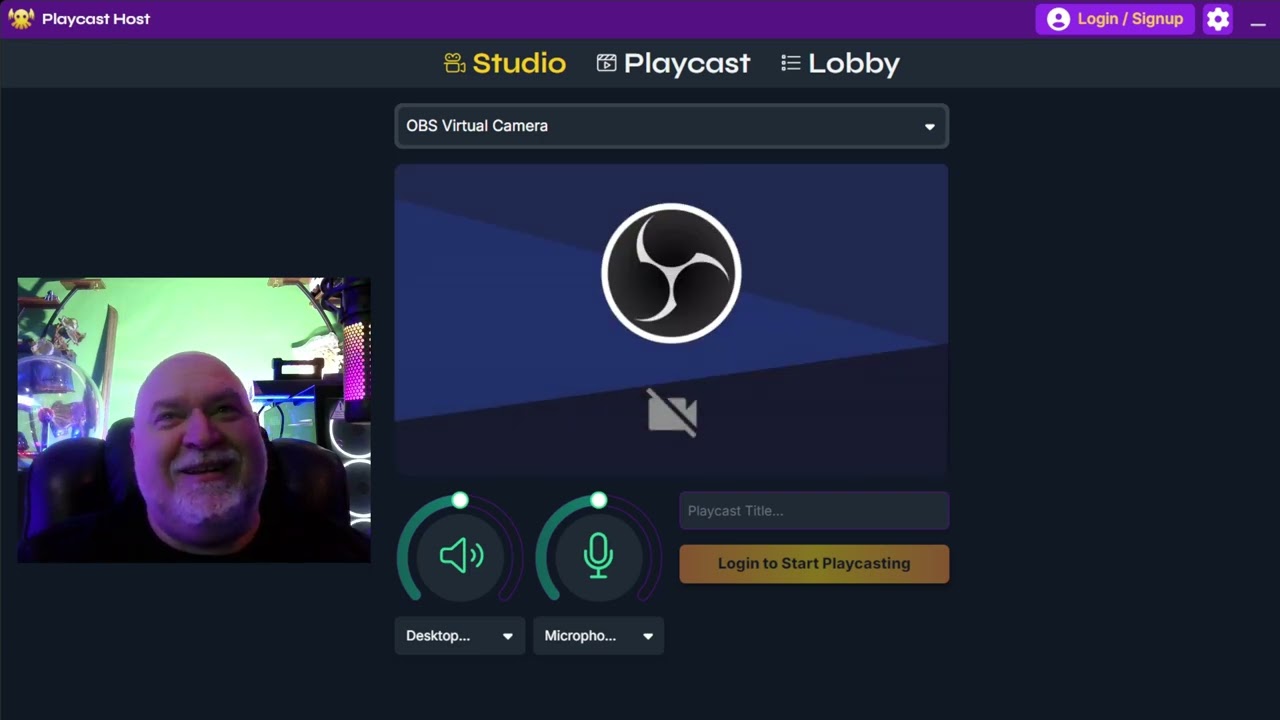Click the Playcast Host logo icon
This screenshot has height=720, width=1280.
(21, 19)
